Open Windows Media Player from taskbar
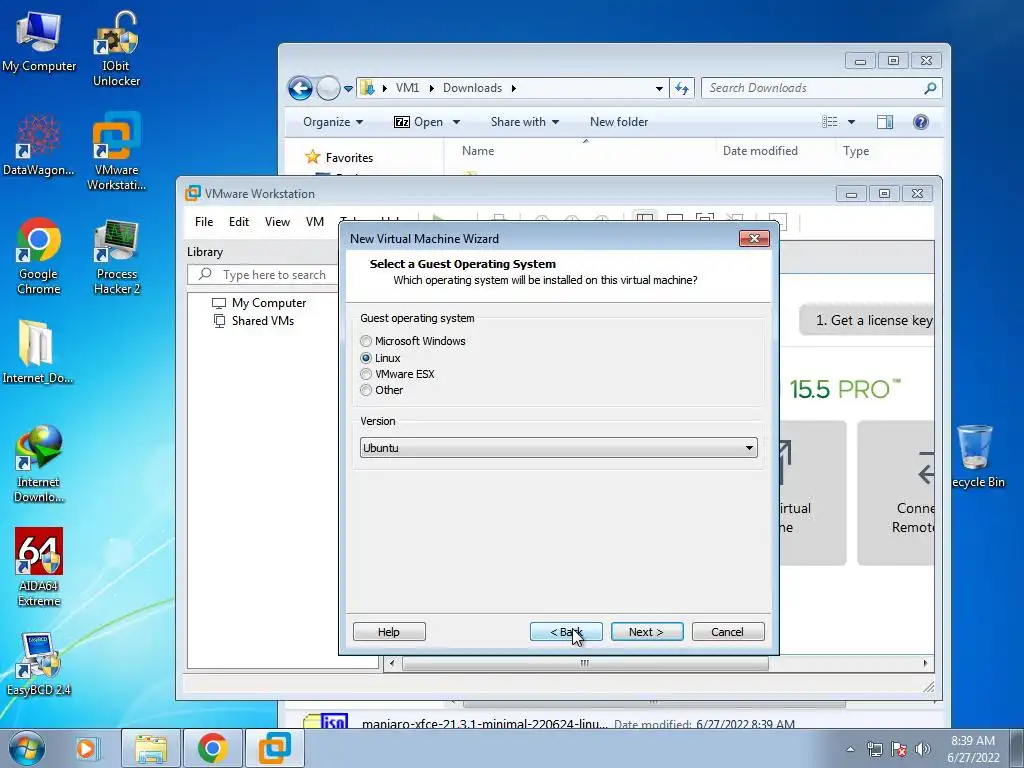The height and width of the screenshot is (768, 1024). 86,748
